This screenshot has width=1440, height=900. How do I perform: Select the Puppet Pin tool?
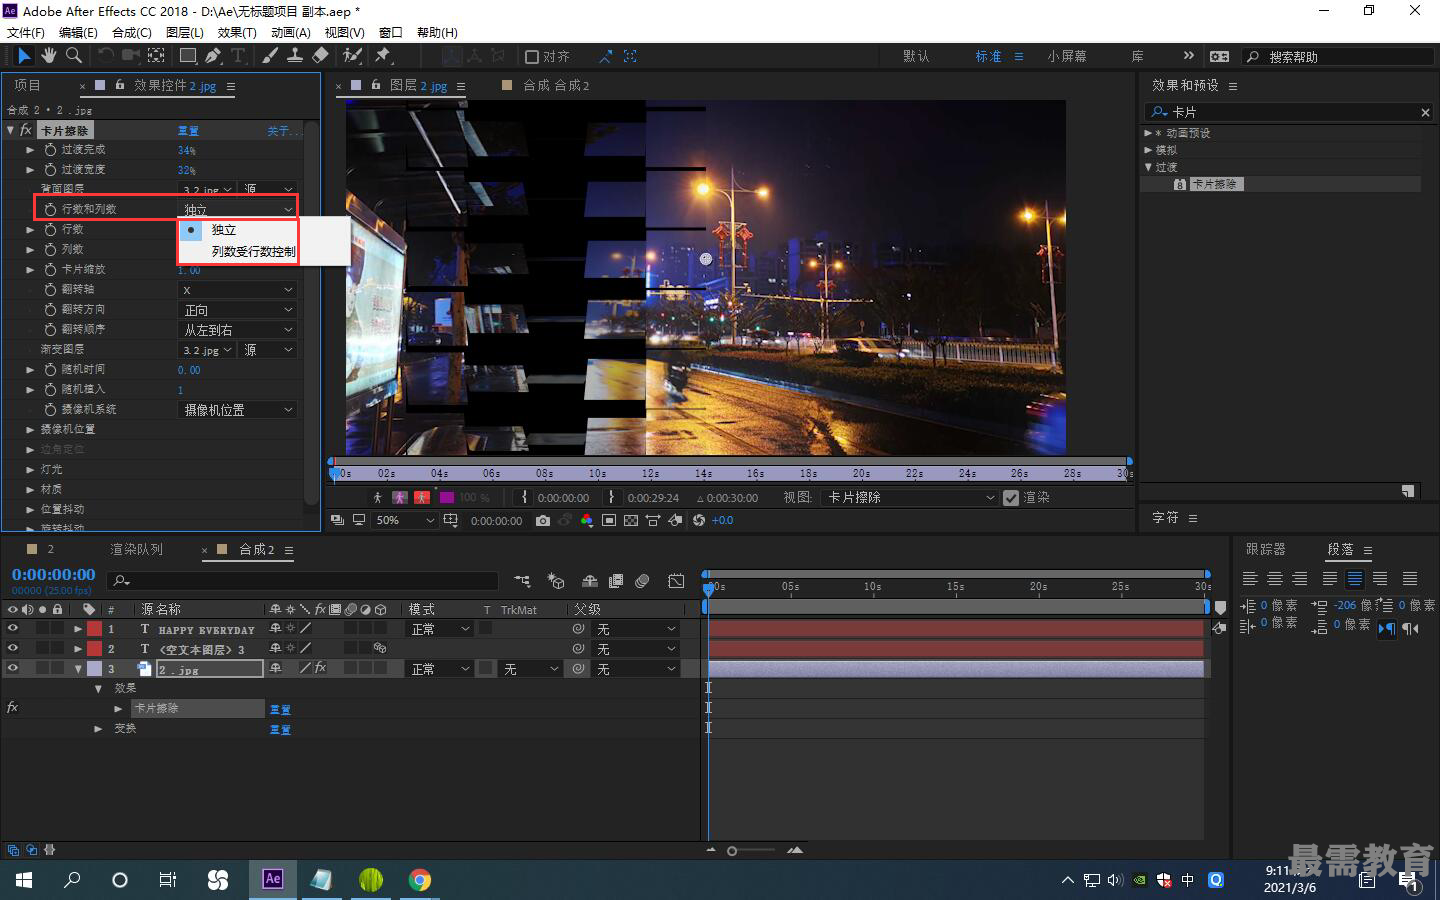point(383,56)
